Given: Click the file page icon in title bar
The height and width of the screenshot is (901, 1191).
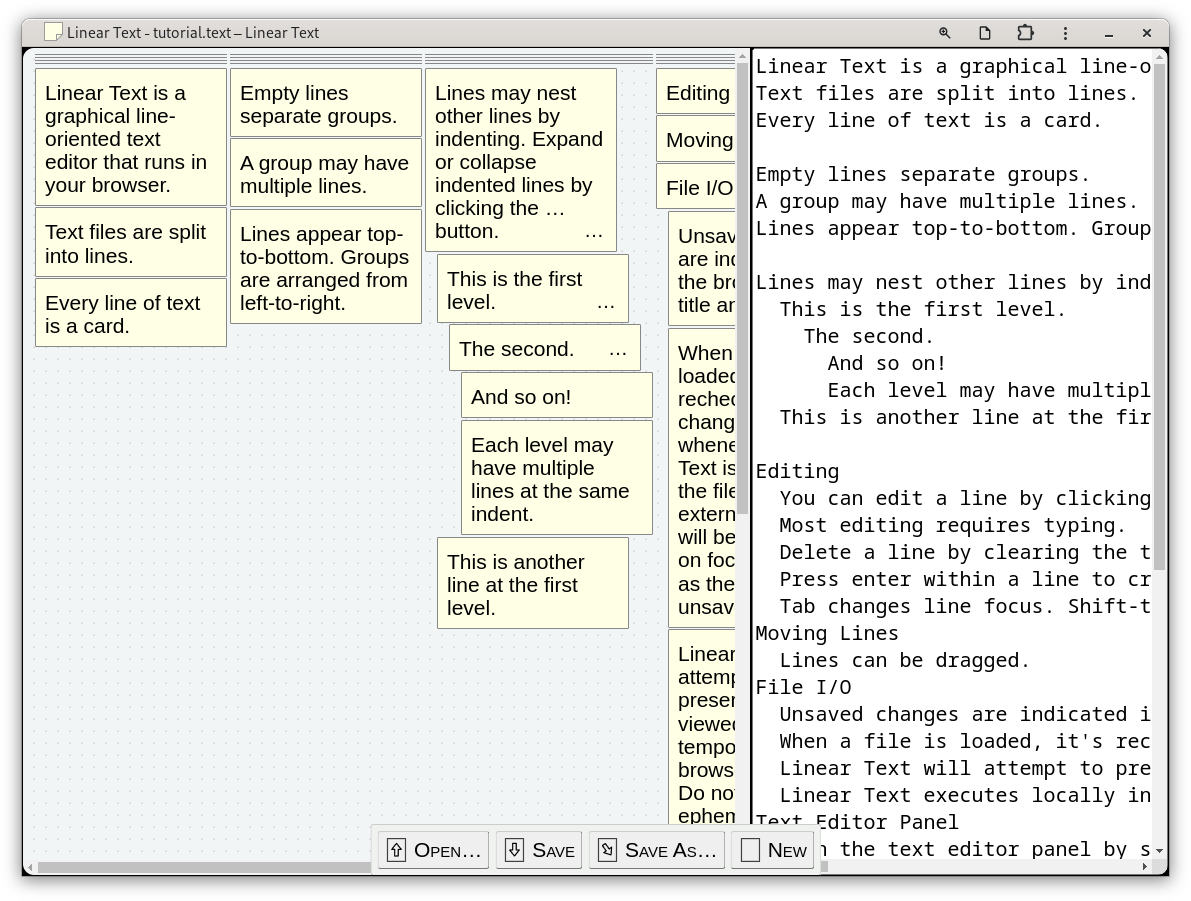Looking at the screenshot, I should click(x=984, y=33).
